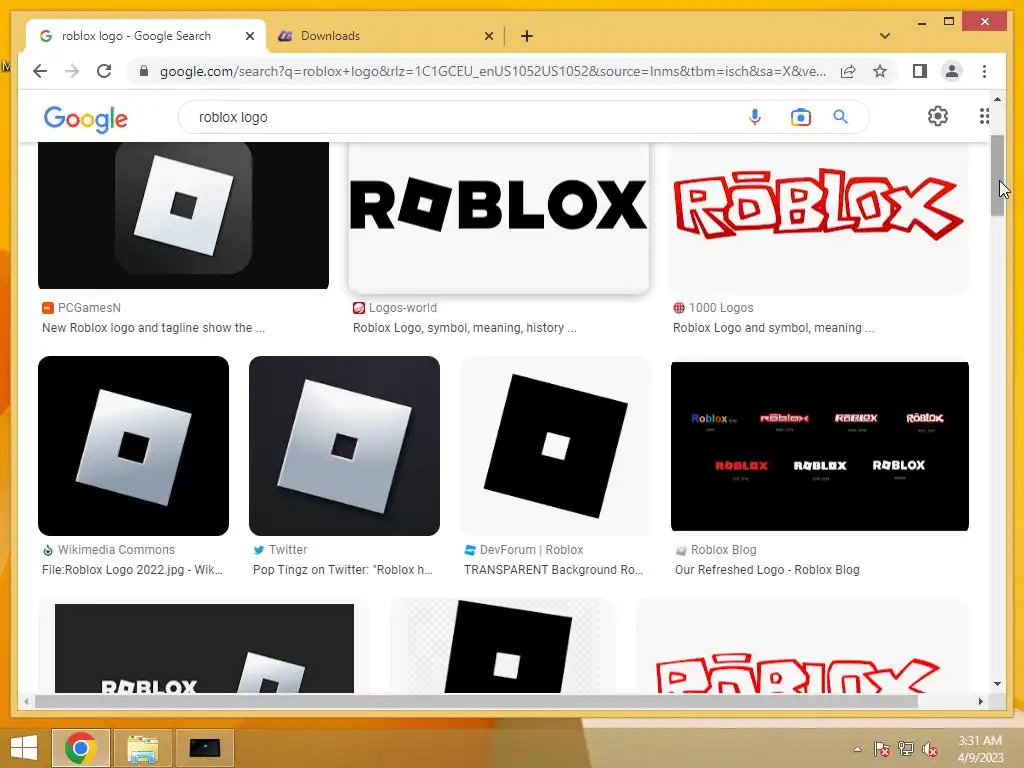
Task: Open 'File:Roblox Logo 2022.jpg' link
Action: (133, 569)
